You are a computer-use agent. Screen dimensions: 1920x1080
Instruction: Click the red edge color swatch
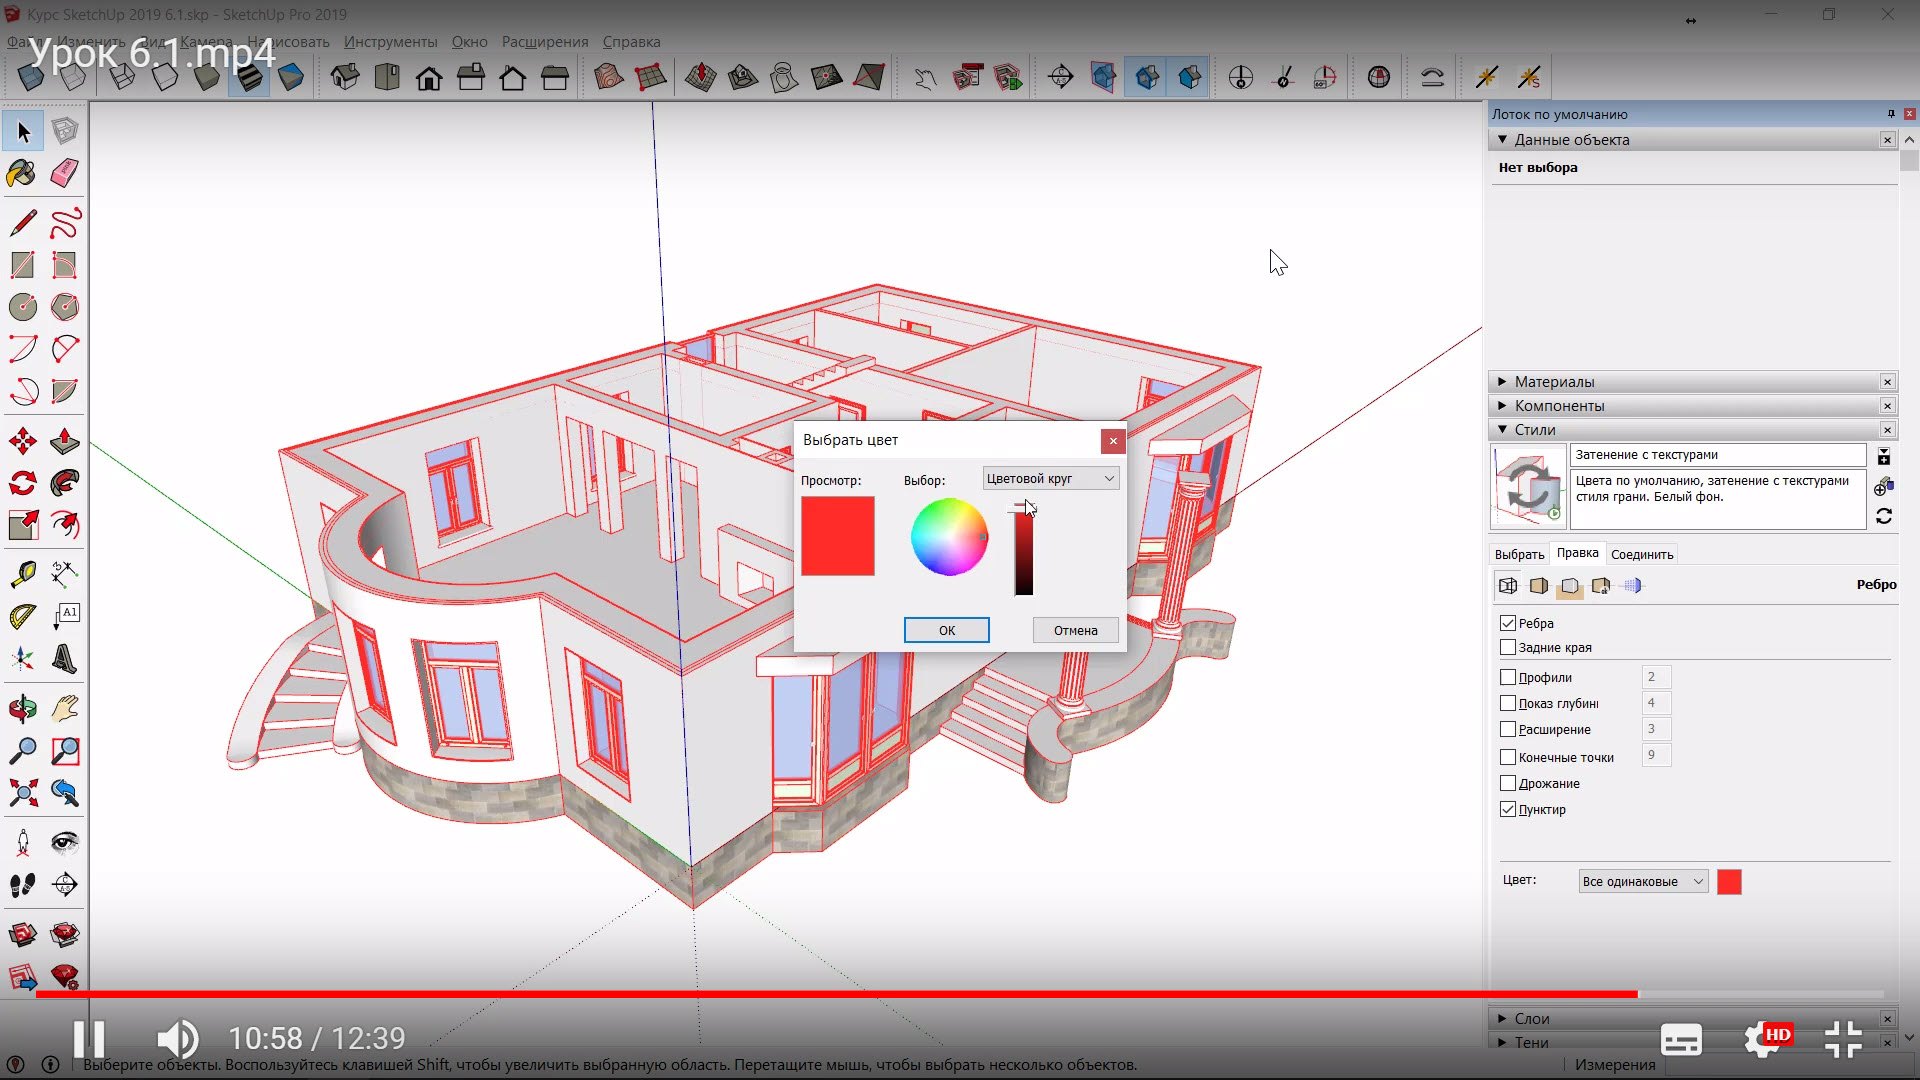(1729, 881)
